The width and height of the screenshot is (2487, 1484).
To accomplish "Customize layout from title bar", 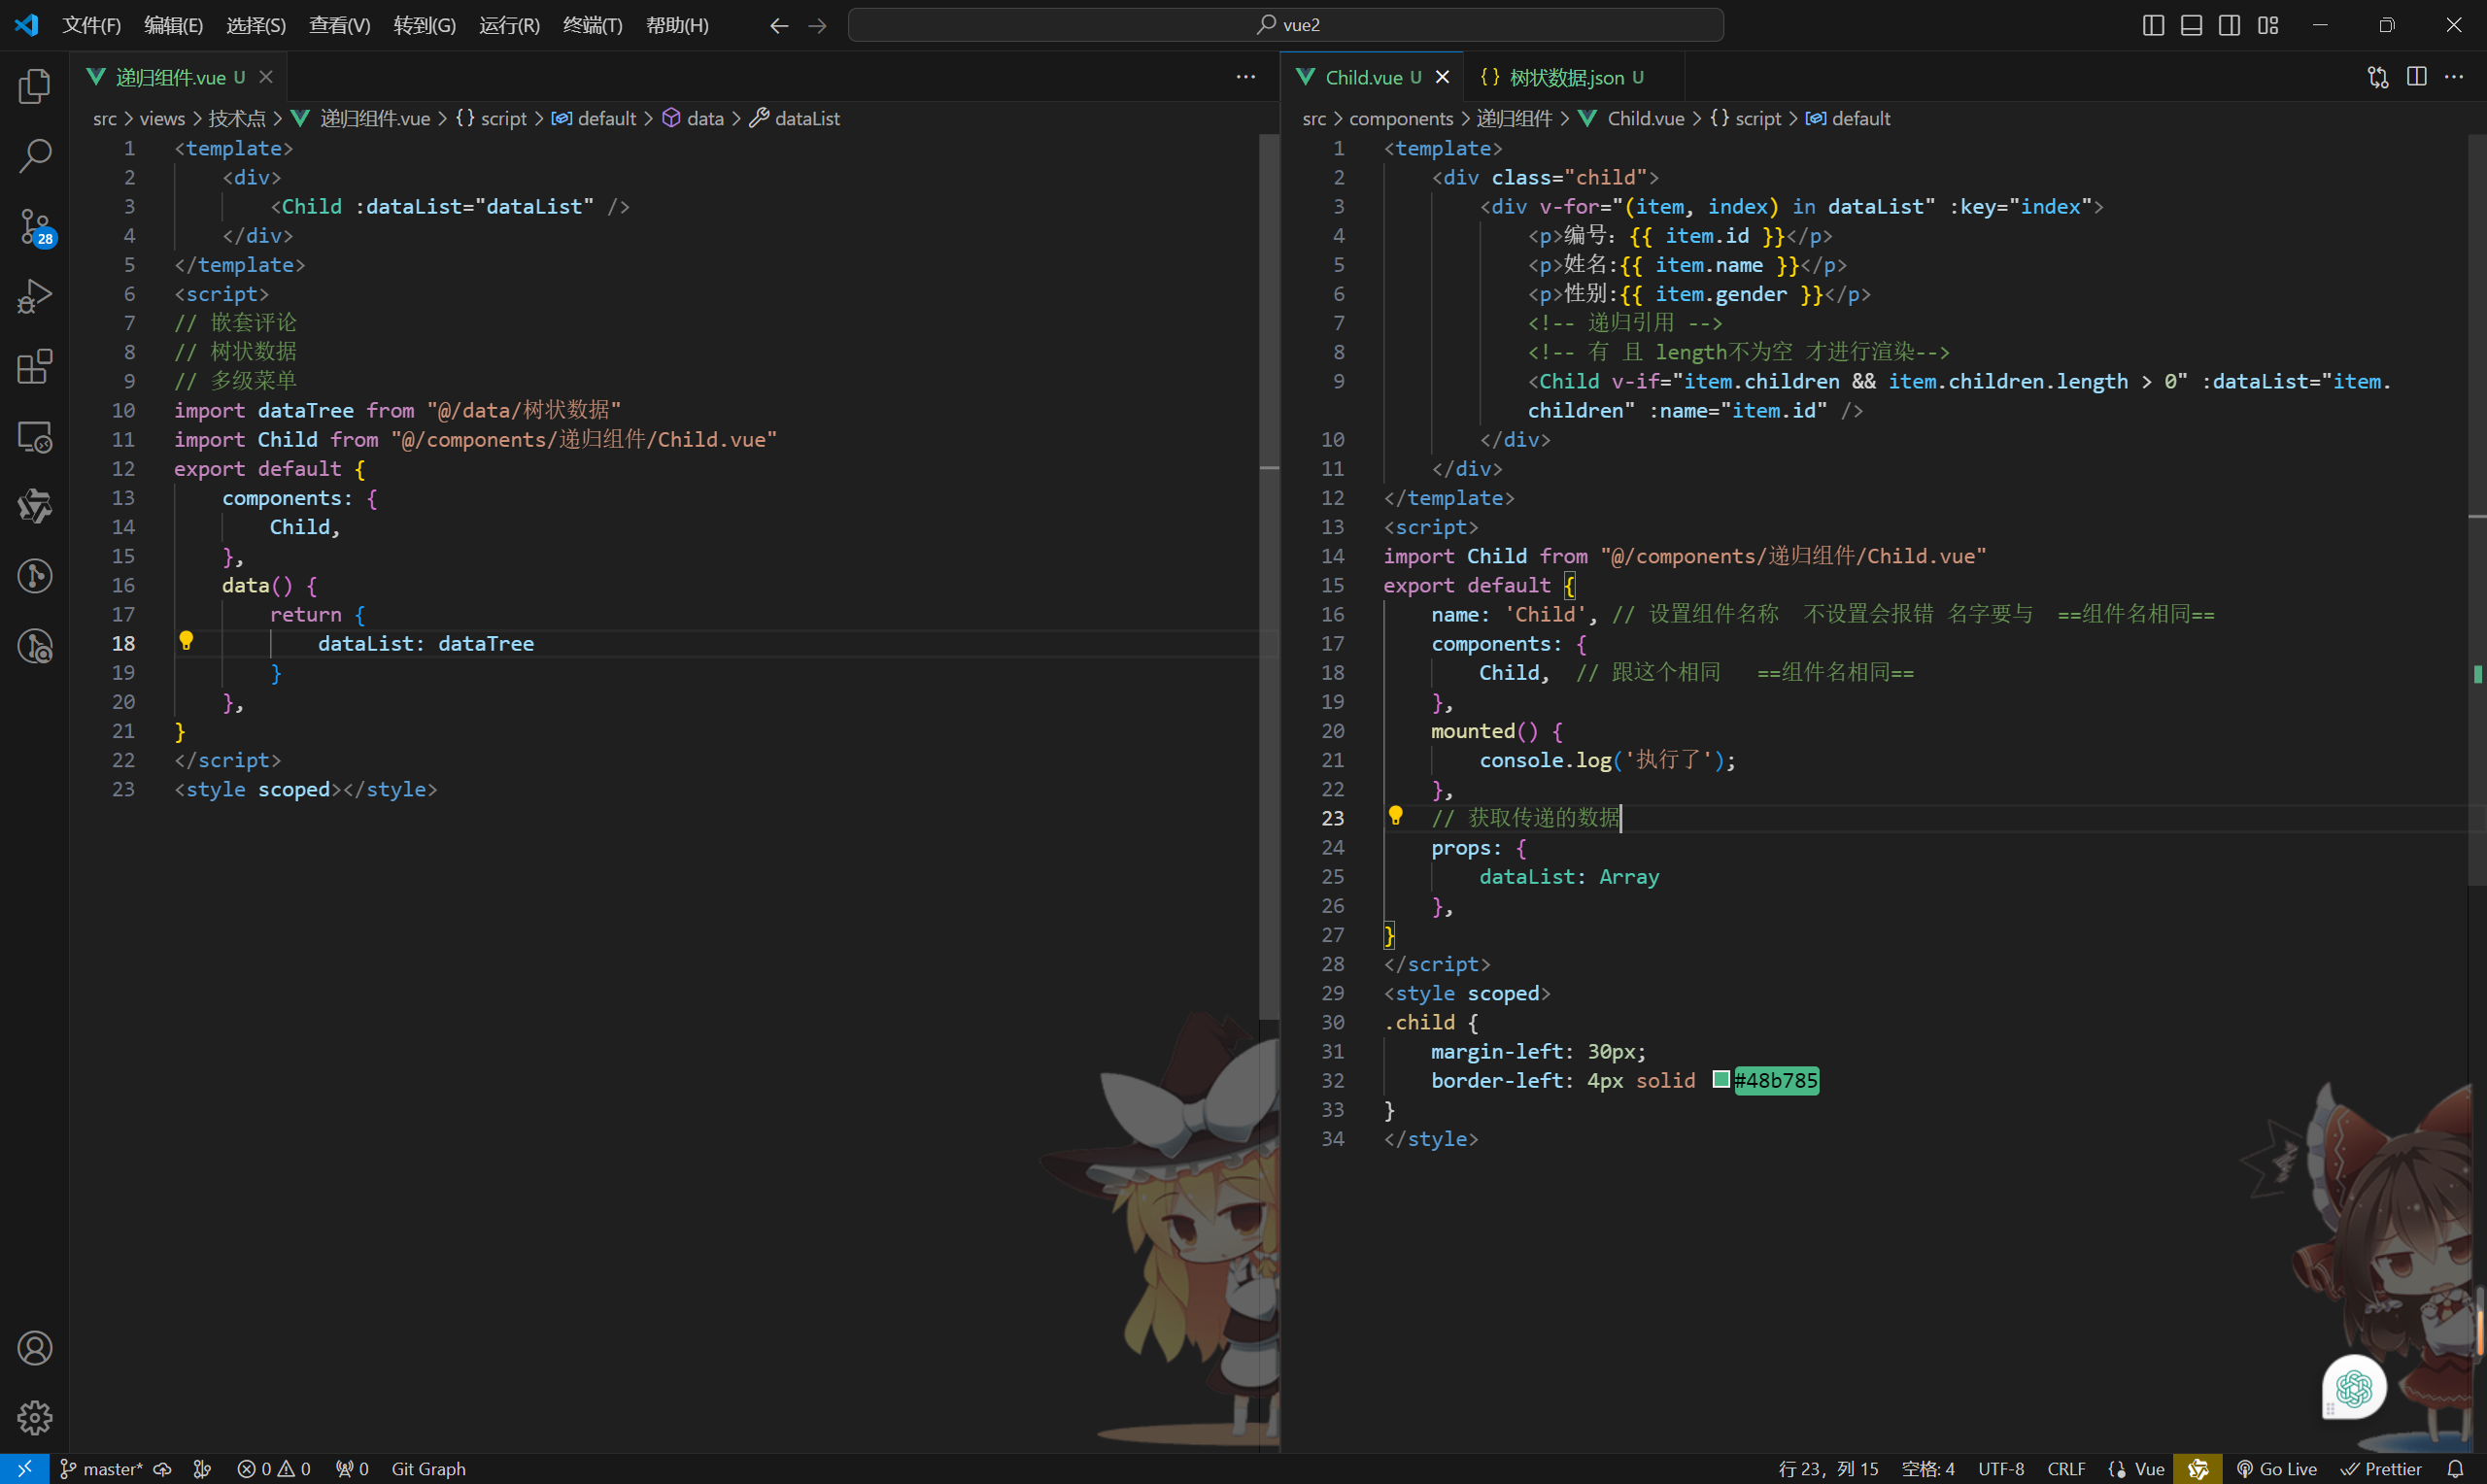I will 2267,25.
